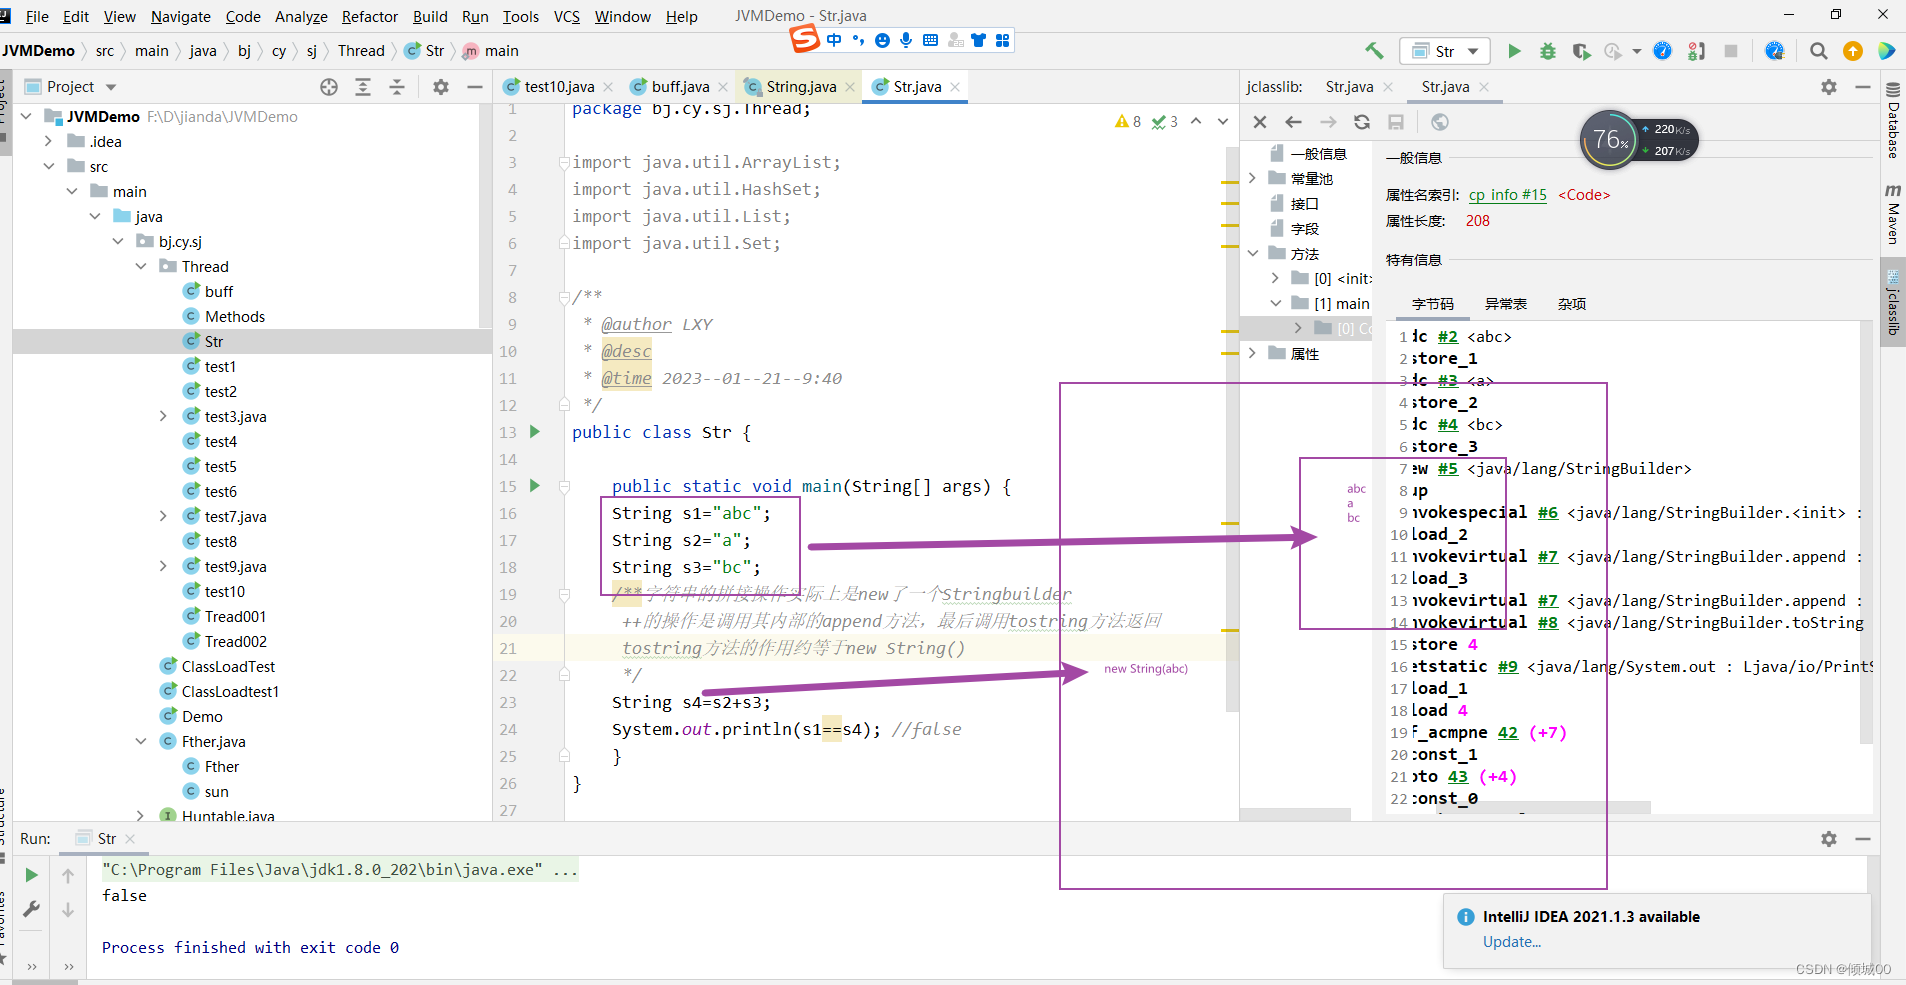Select the 异常表 tab
The image size is (1906, 985).
point(1505,304)
